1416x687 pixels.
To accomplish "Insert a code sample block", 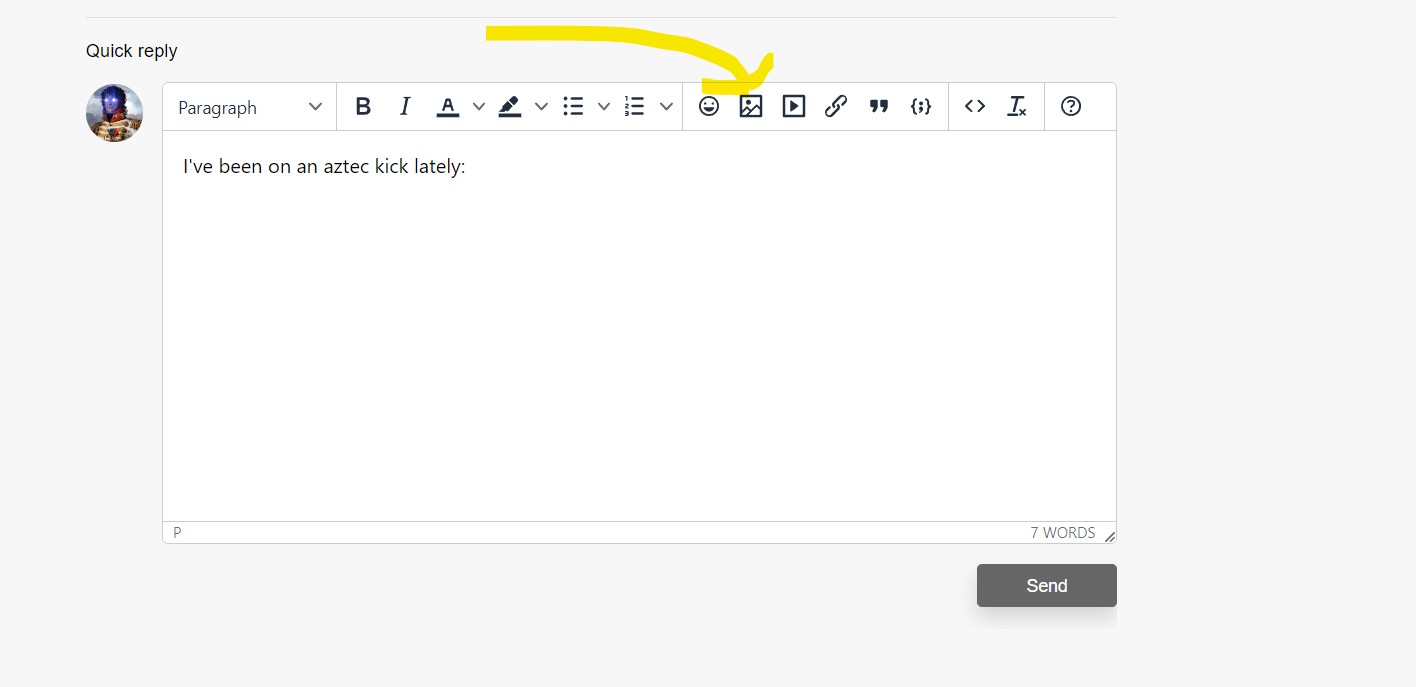I will [x=921, y=106].
